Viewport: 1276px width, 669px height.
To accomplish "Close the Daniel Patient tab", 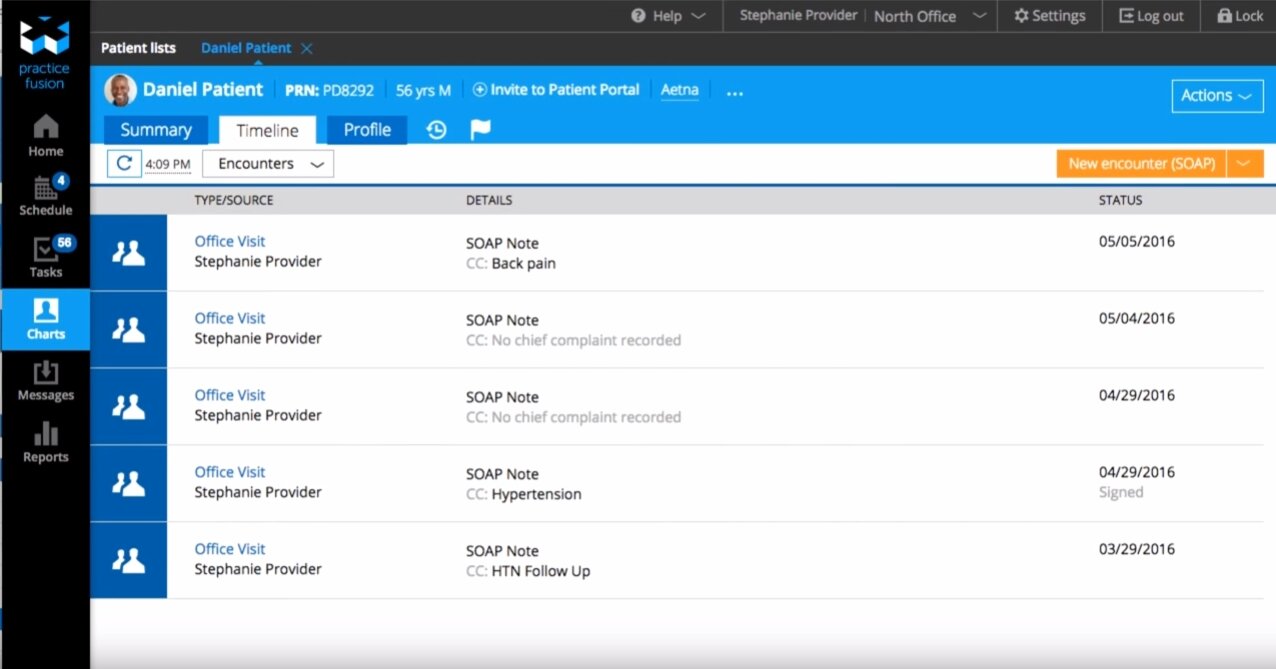I will click(307, 48).
